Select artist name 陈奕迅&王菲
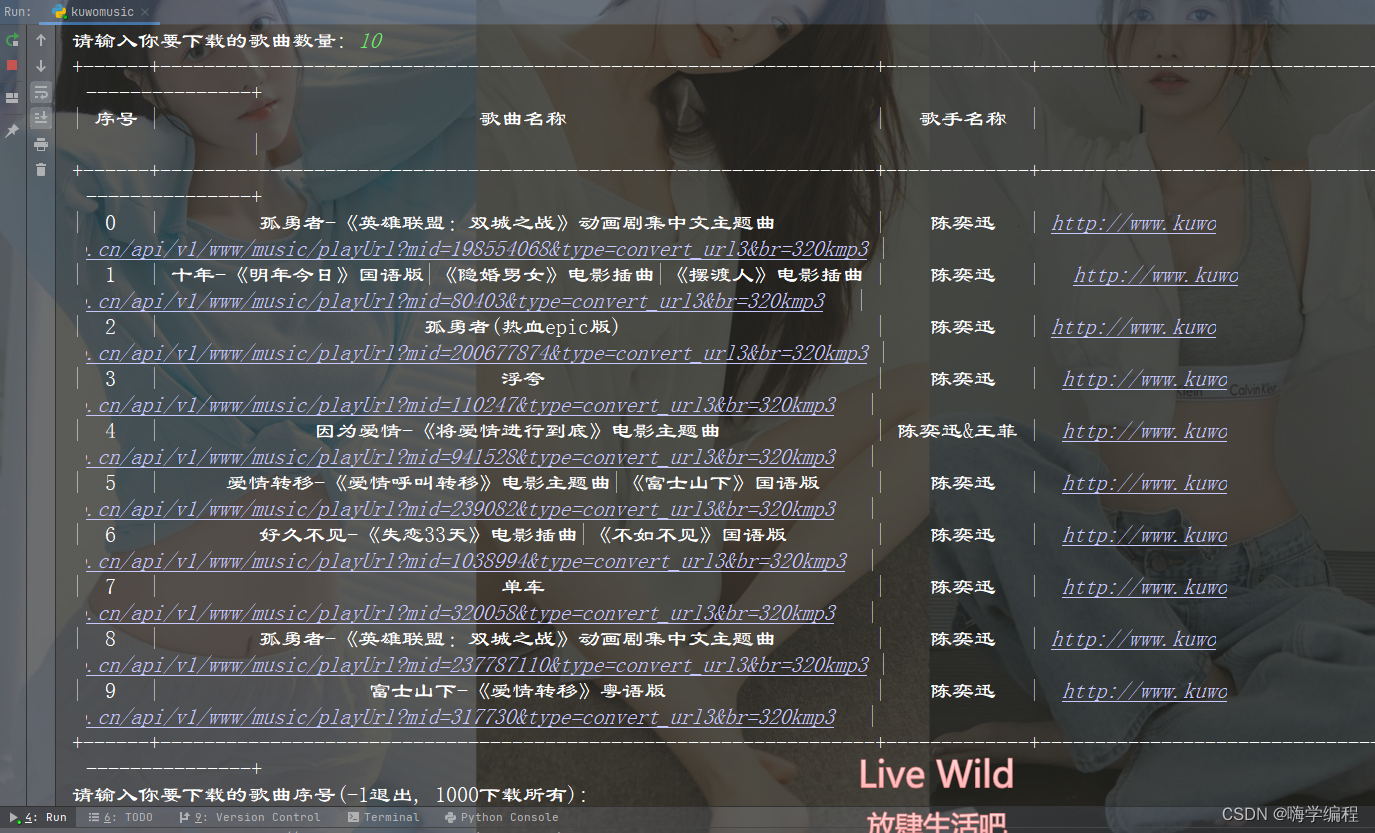 coord(957,431)
